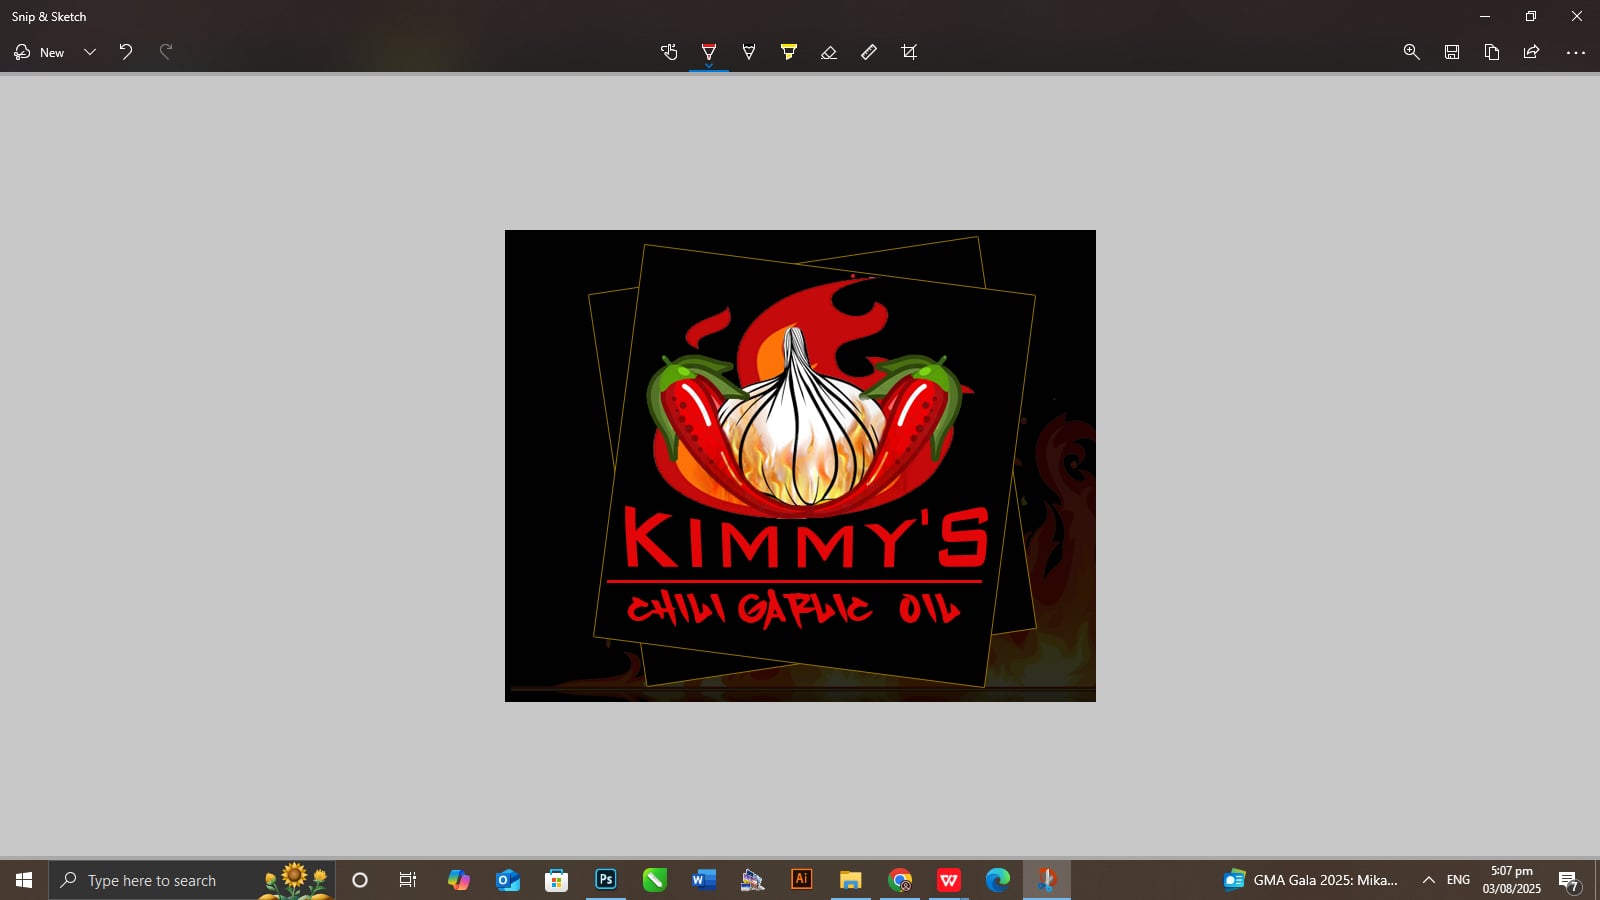The width and height of the screenshot is (1600, 900).
Task: Expand the New snip delay dropdown arrow
Action: [90, 52]
